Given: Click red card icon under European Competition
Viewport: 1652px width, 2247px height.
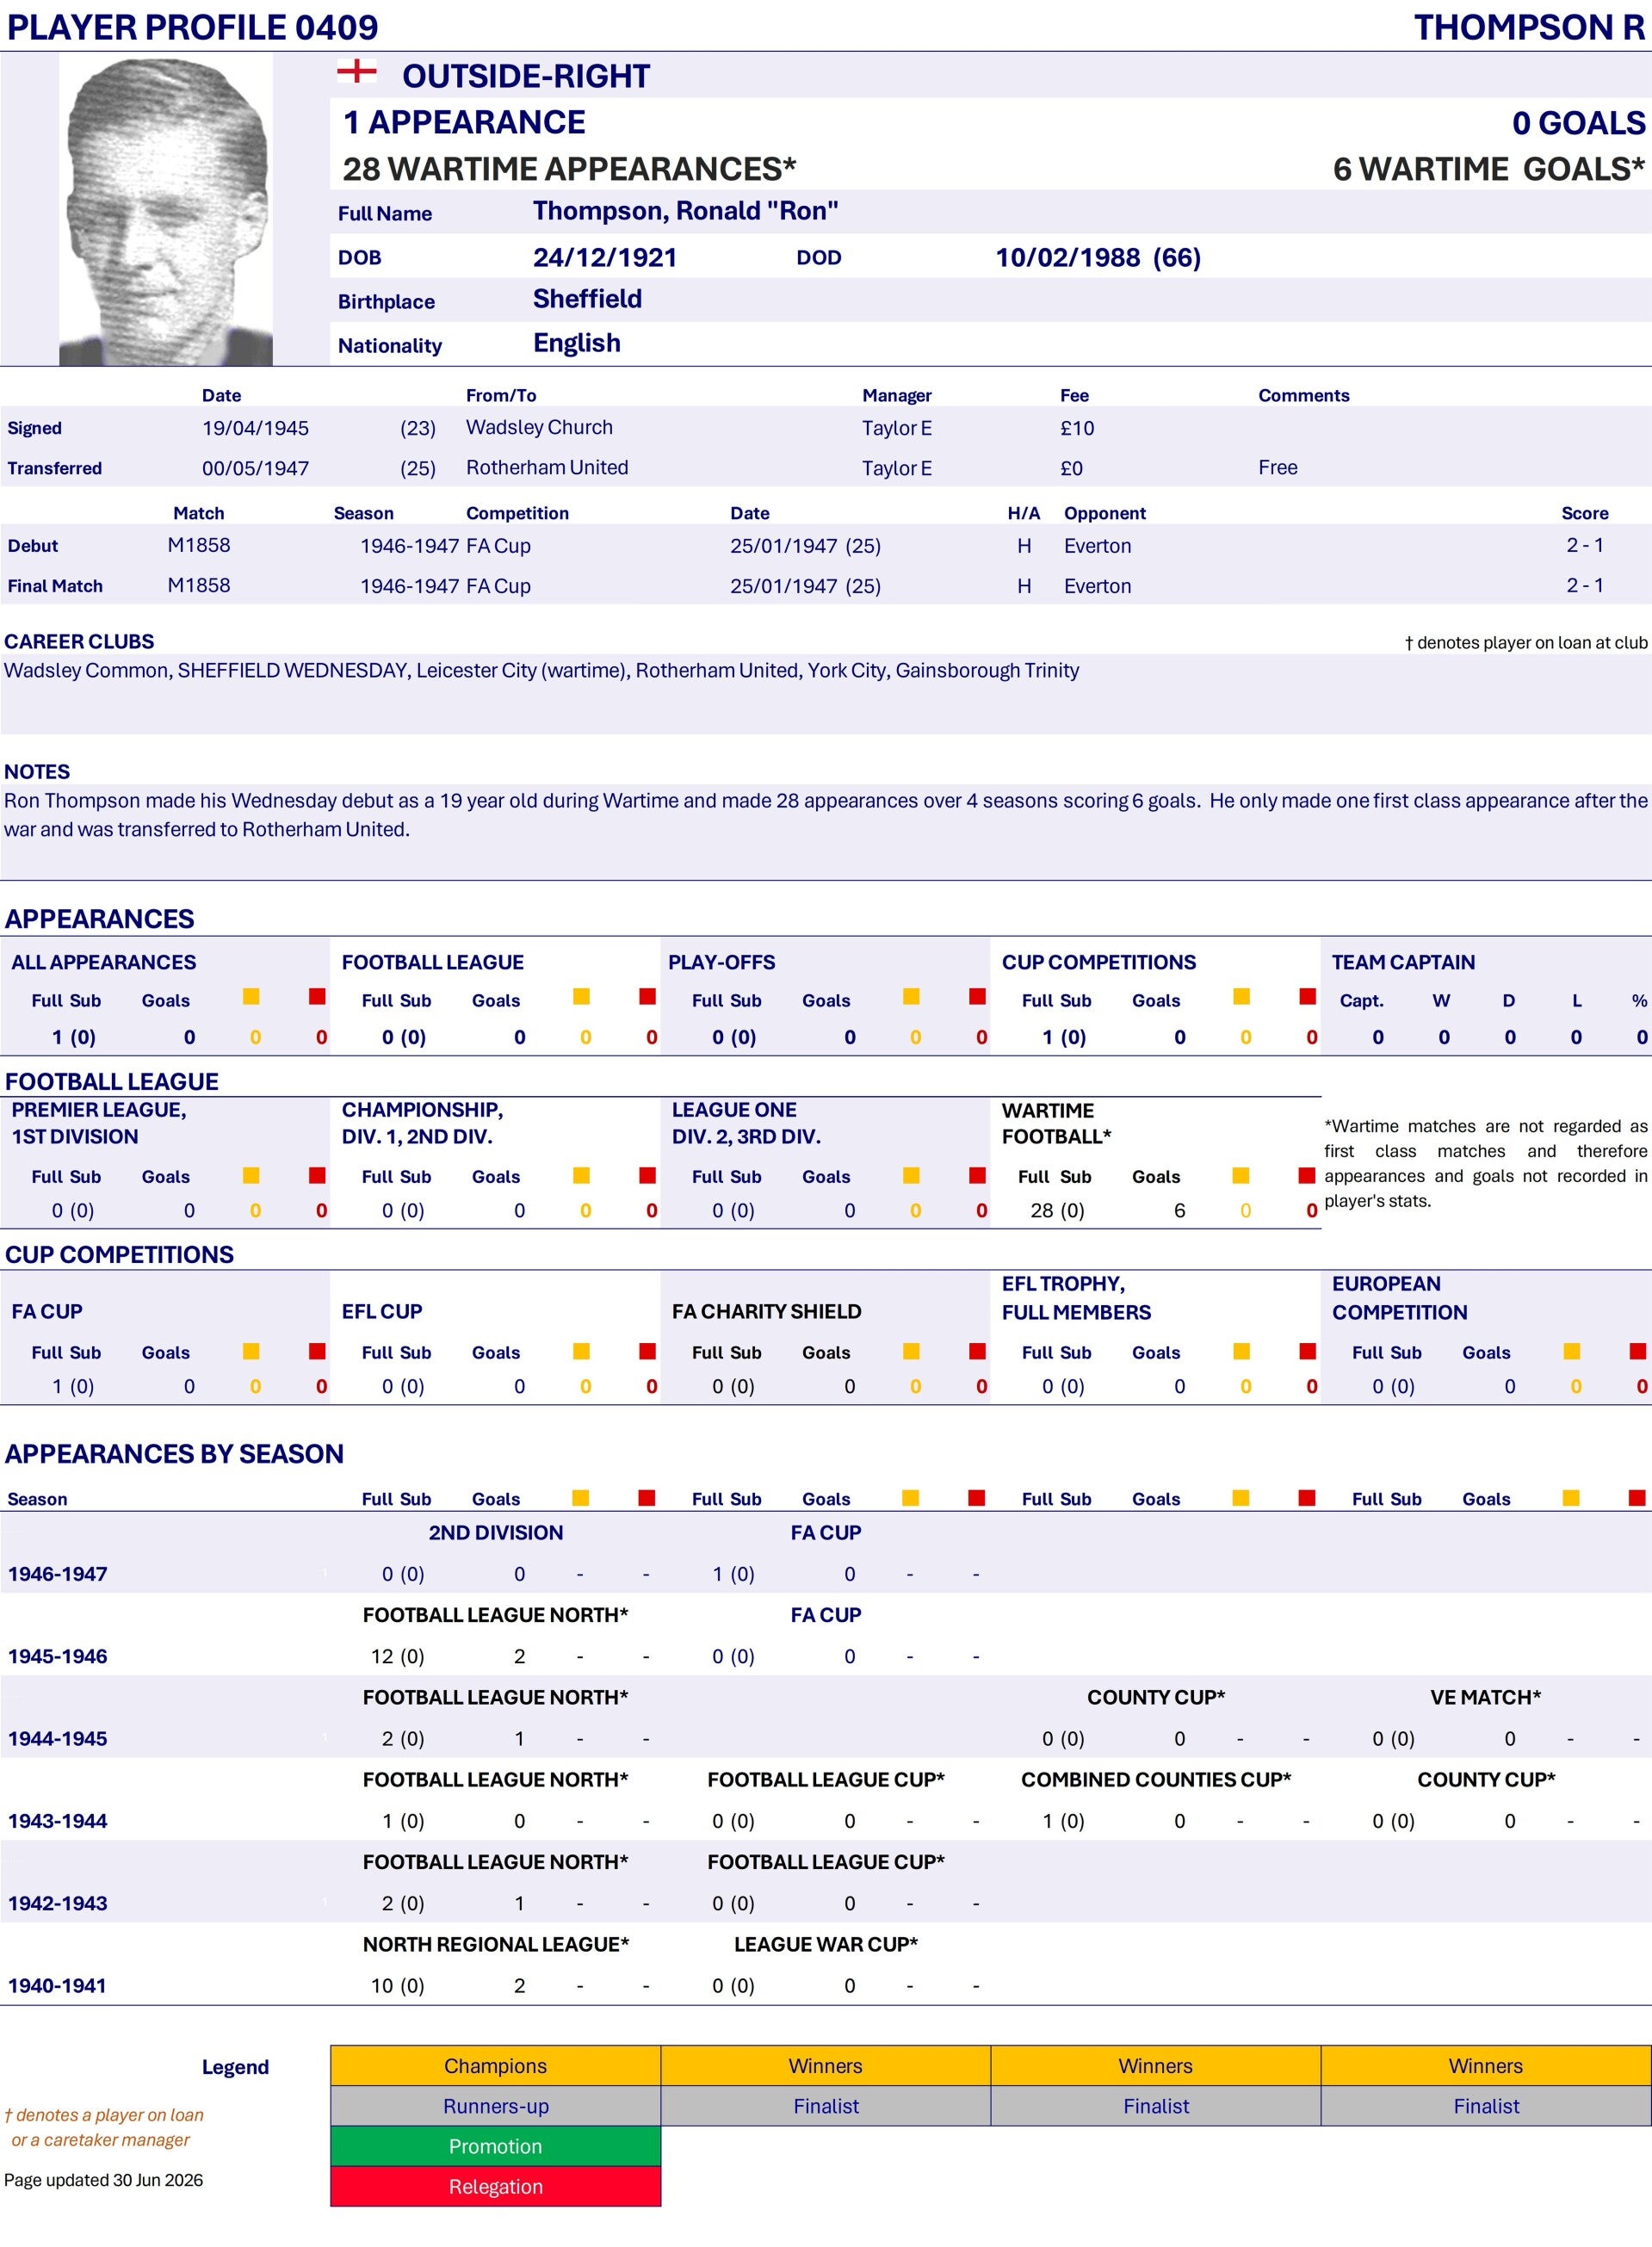Looking at the screenshot, I should (1637, 1351).
